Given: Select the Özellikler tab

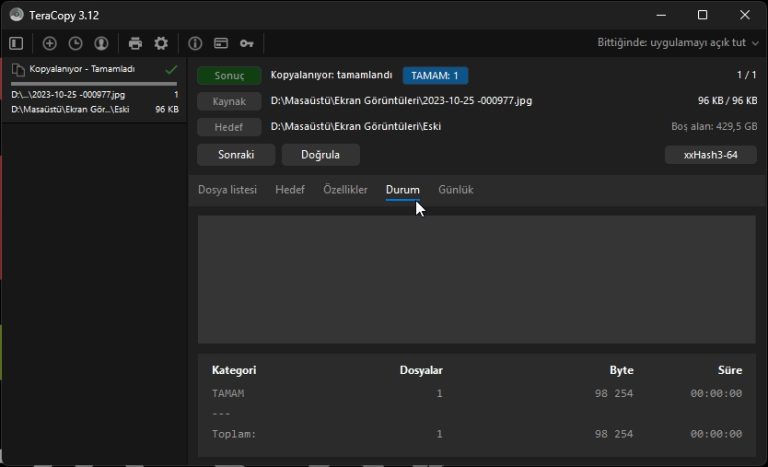Looking at the screenshot, I should [344, 189].
